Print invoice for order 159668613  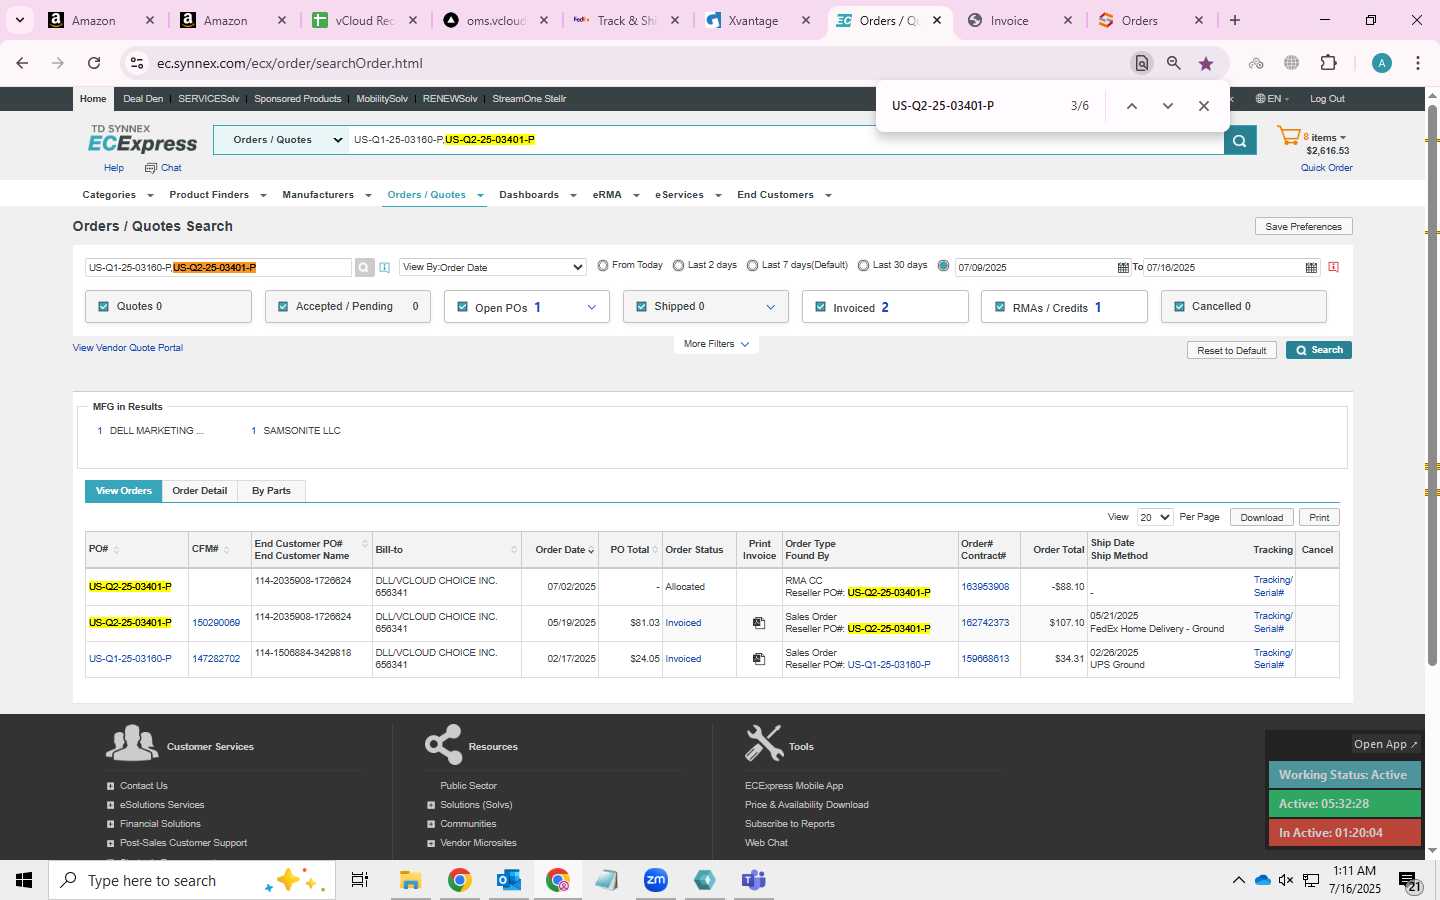pyautogui.click(x=759, y=659)
